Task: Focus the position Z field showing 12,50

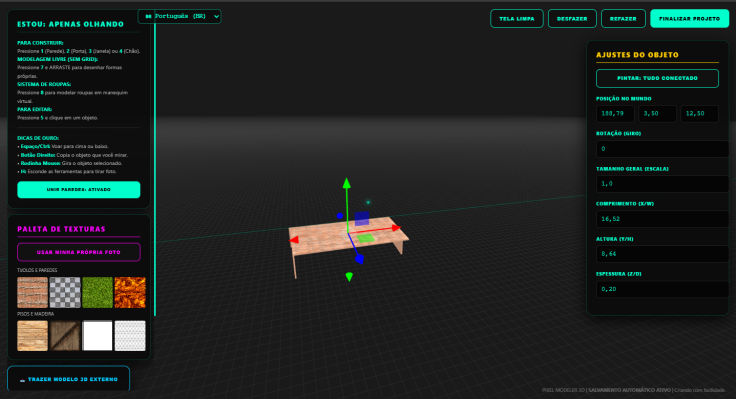Action: click(x=699, y=114)
